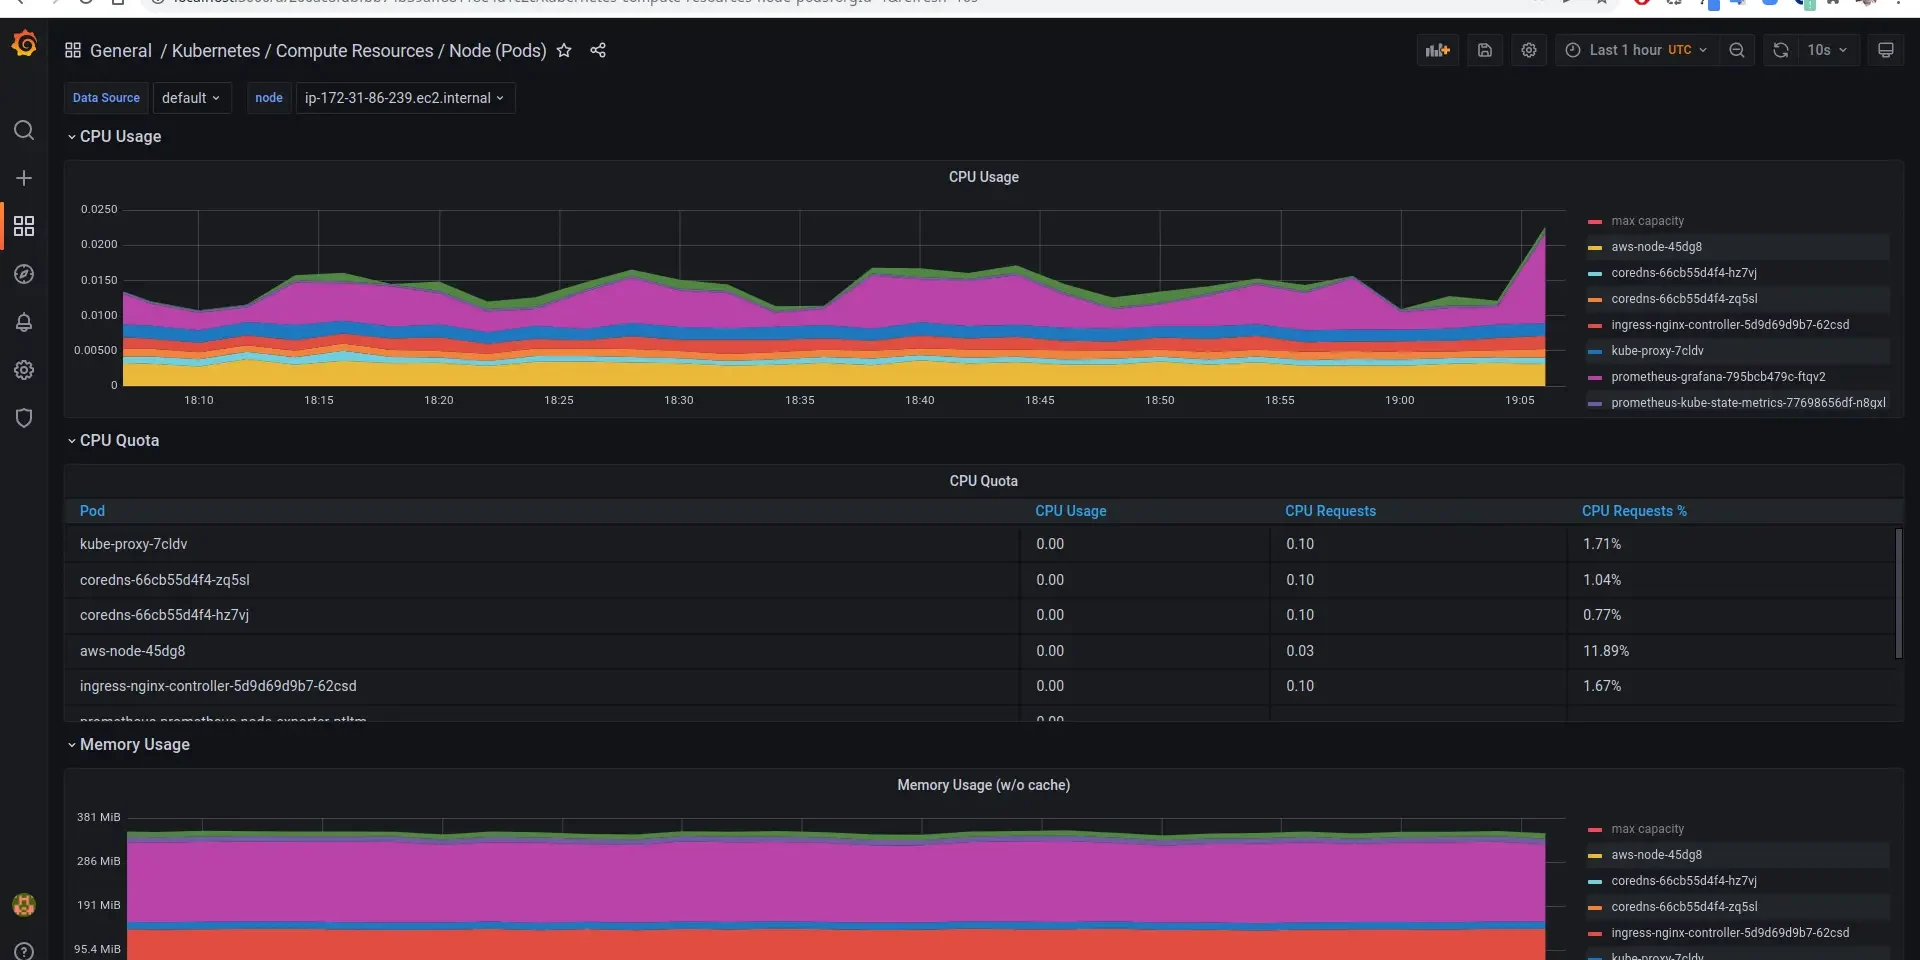Open the refresh interval 10s dropdown
The width and height of the screenshot is (1920, 960).
coord(1827,50)
